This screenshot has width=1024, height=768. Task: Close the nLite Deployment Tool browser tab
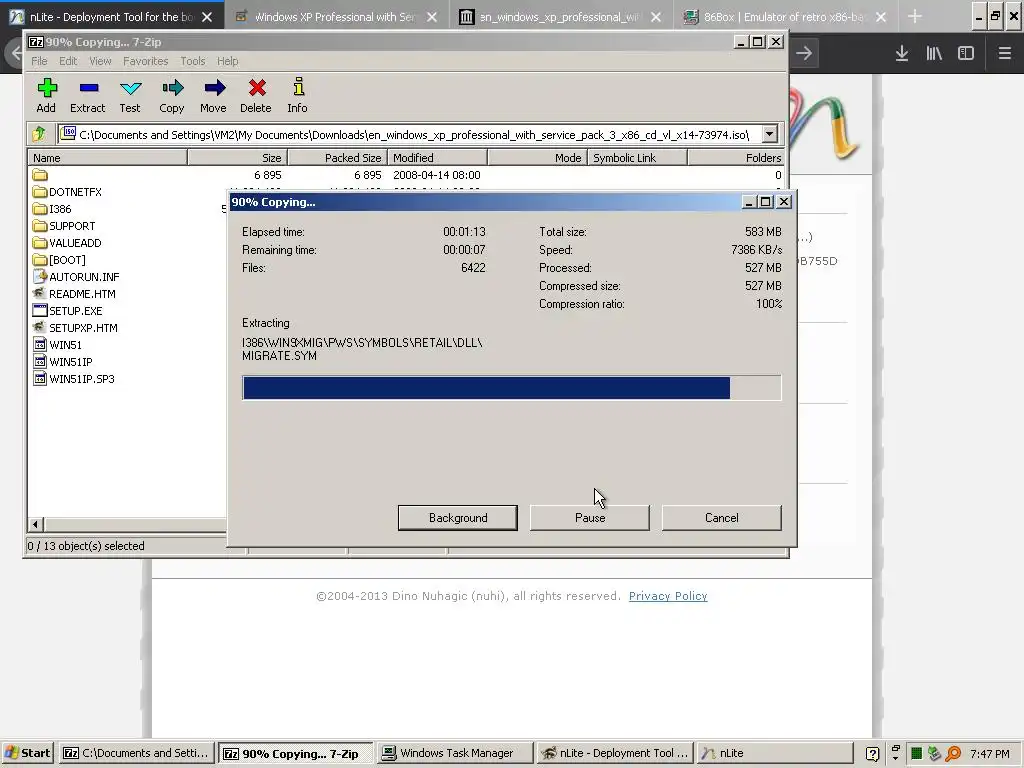click(x=207, y=17)
